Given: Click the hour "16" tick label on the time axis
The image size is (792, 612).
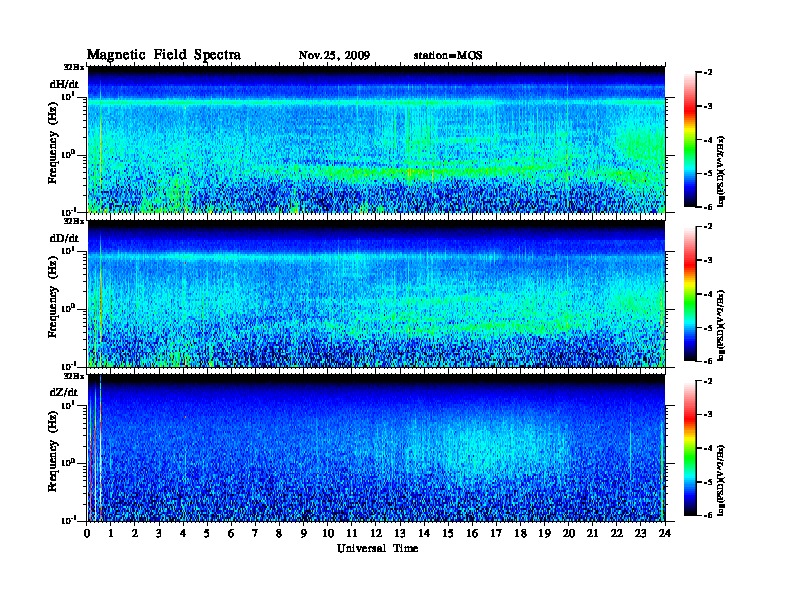Looking at the screenshot, I should (x=472, y=533).
